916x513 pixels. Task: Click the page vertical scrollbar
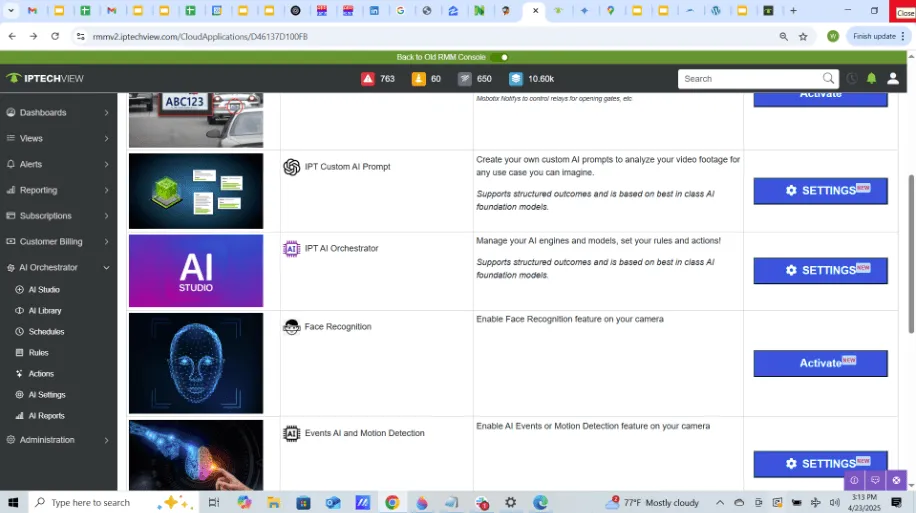coord(911,254)
